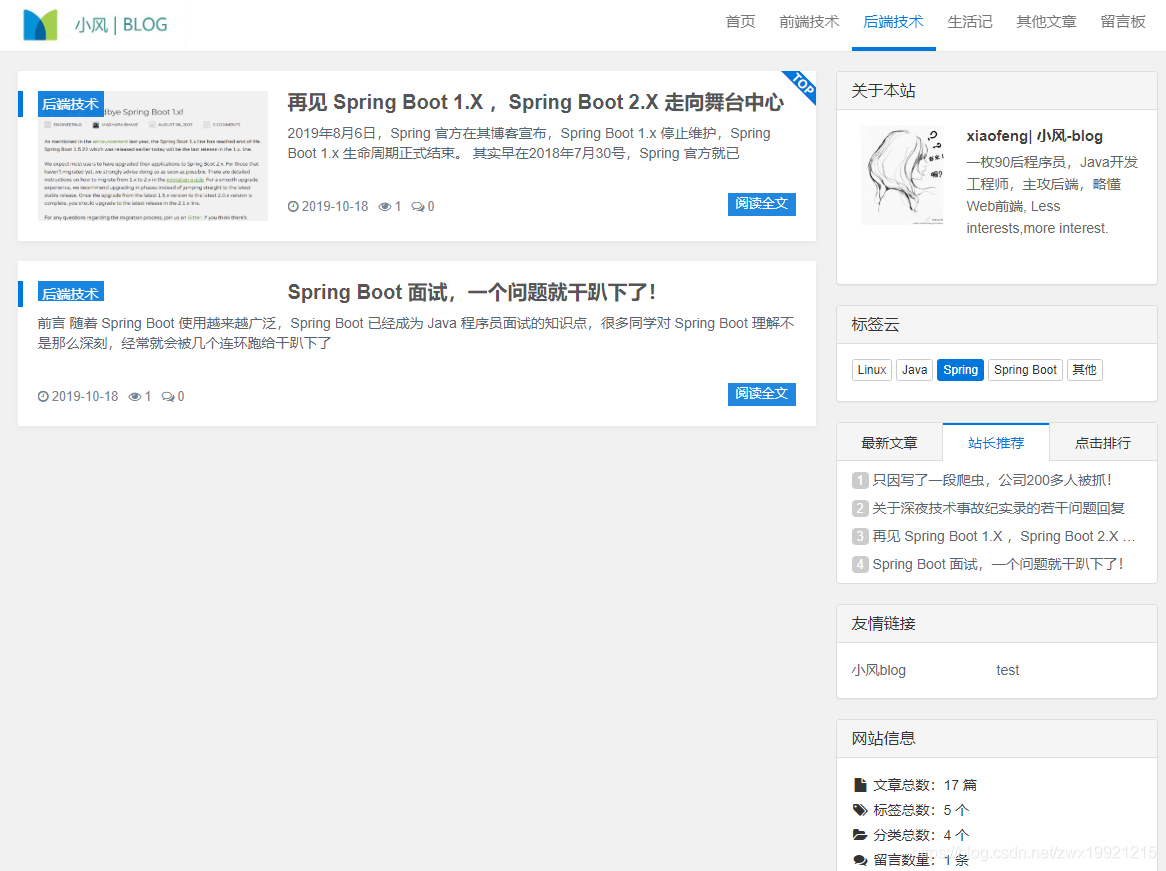Select the Spring tag in the tag cloud
This screenshot has width=1166, height=871.
coord(959,369)
